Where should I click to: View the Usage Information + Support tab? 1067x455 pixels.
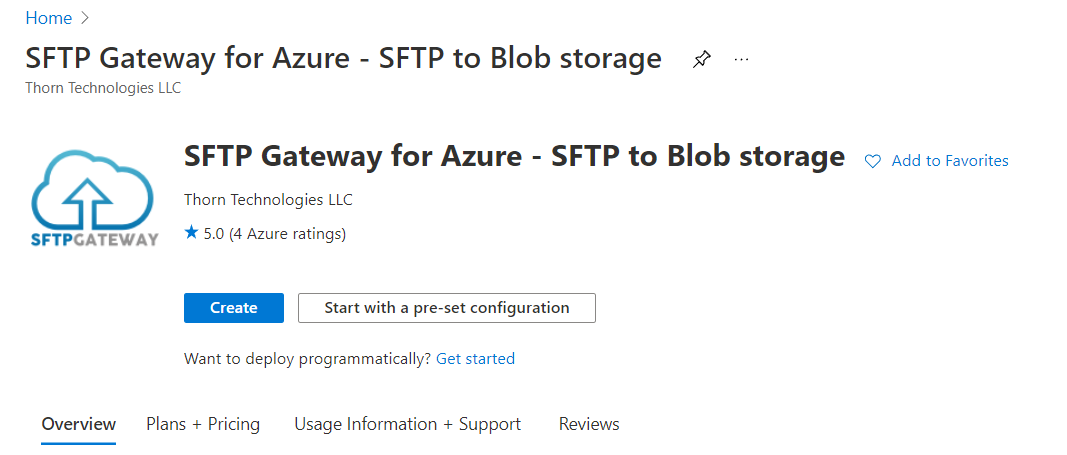pyautogui.click(x=408, y=424)
